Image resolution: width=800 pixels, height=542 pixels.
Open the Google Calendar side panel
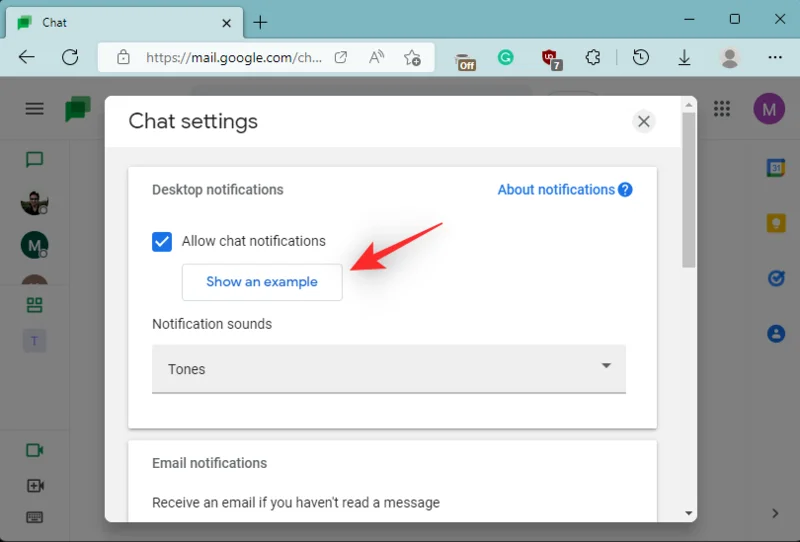(x=776, y=168)
